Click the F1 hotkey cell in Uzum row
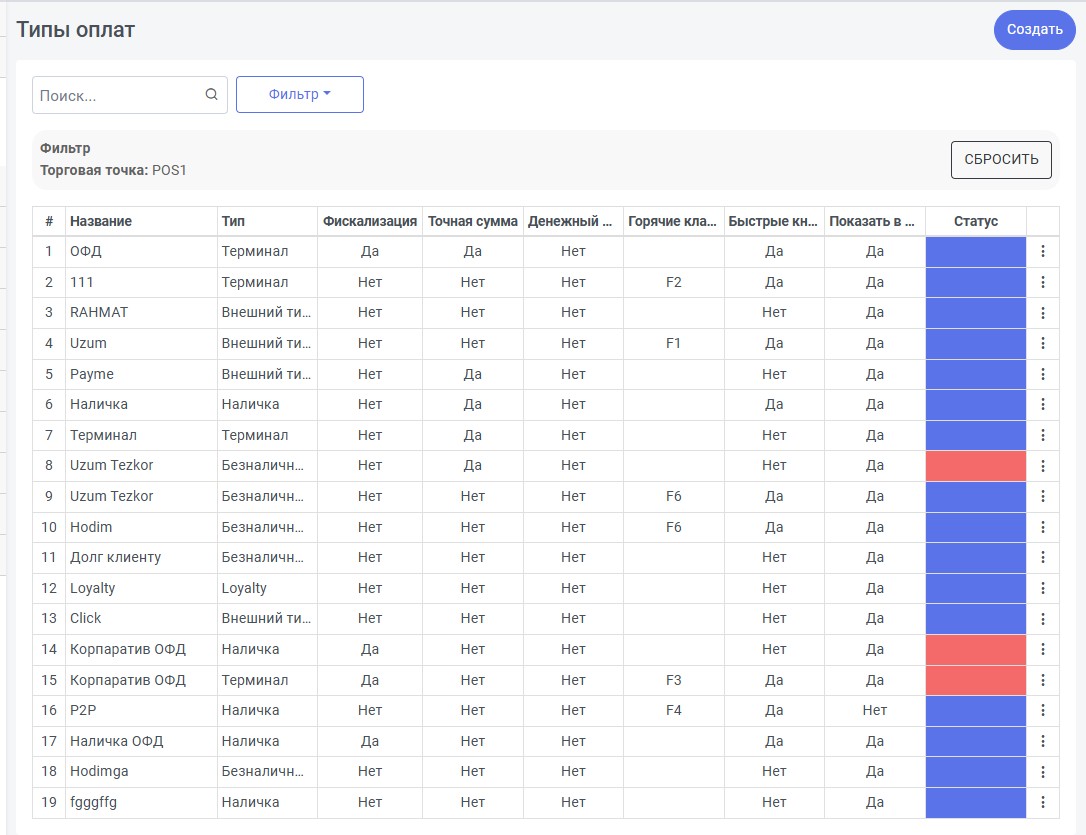 pos(674,343)
